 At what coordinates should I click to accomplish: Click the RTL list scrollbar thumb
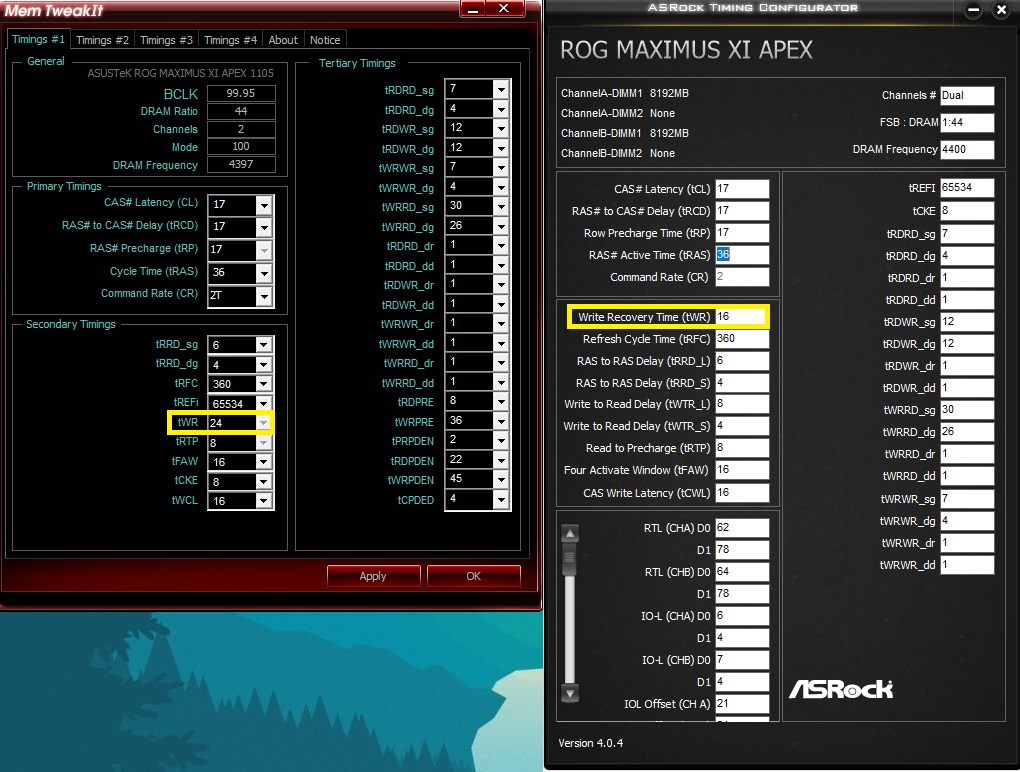[x=570, y=560]
